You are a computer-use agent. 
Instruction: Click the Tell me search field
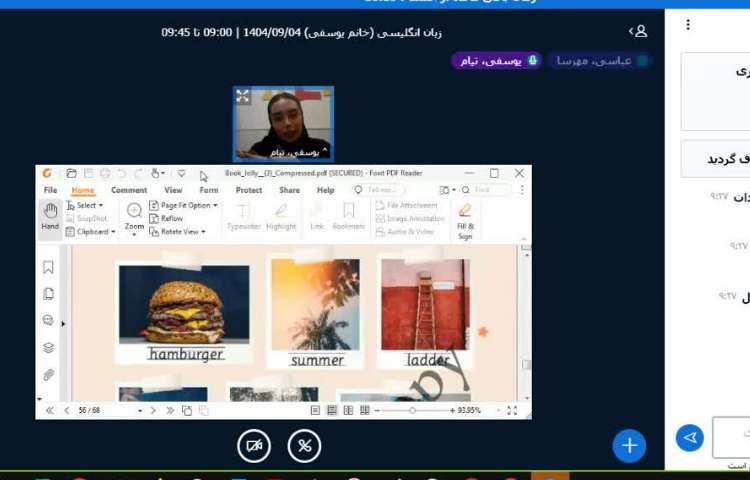click(x=379, y=190)
